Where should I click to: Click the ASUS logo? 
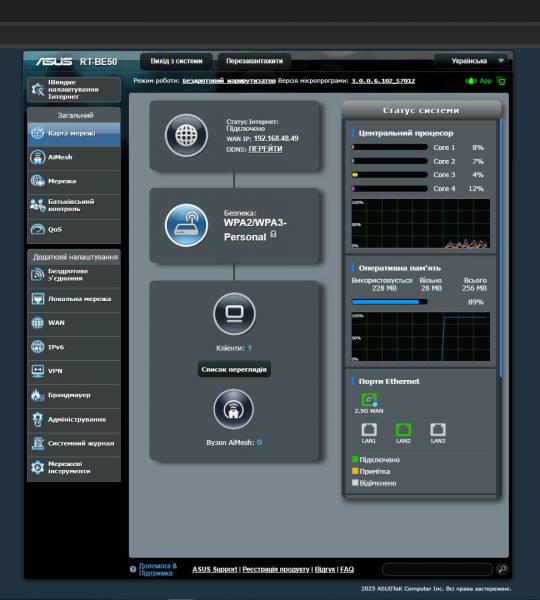point(54,61)
